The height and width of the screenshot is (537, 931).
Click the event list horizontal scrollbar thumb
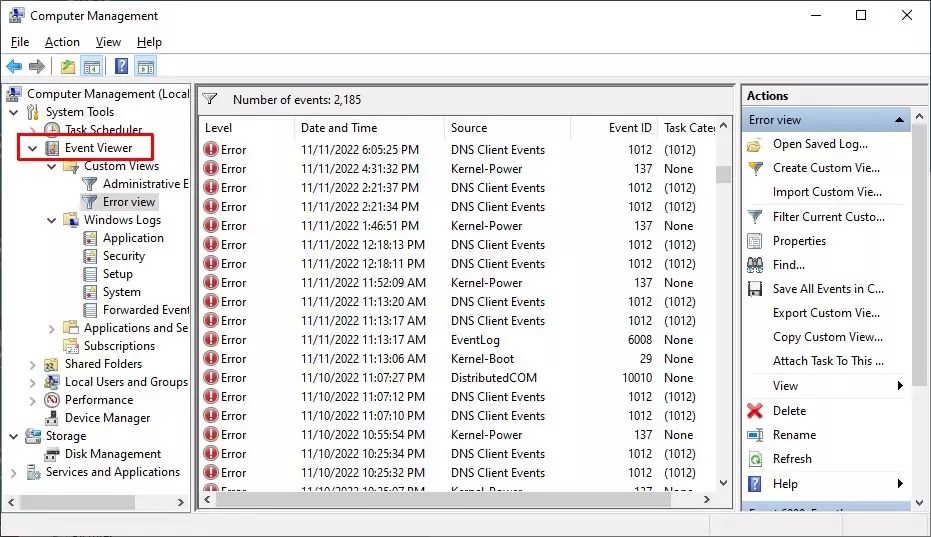tap(444, 500)
